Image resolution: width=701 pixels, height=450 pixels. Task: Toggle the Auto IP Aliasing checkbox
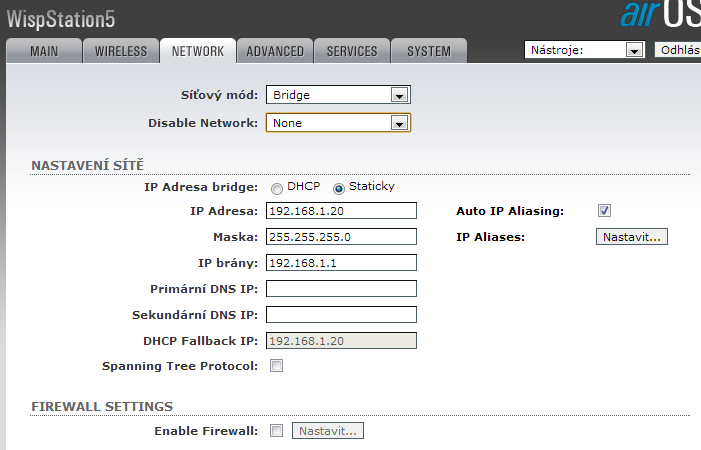604,211
